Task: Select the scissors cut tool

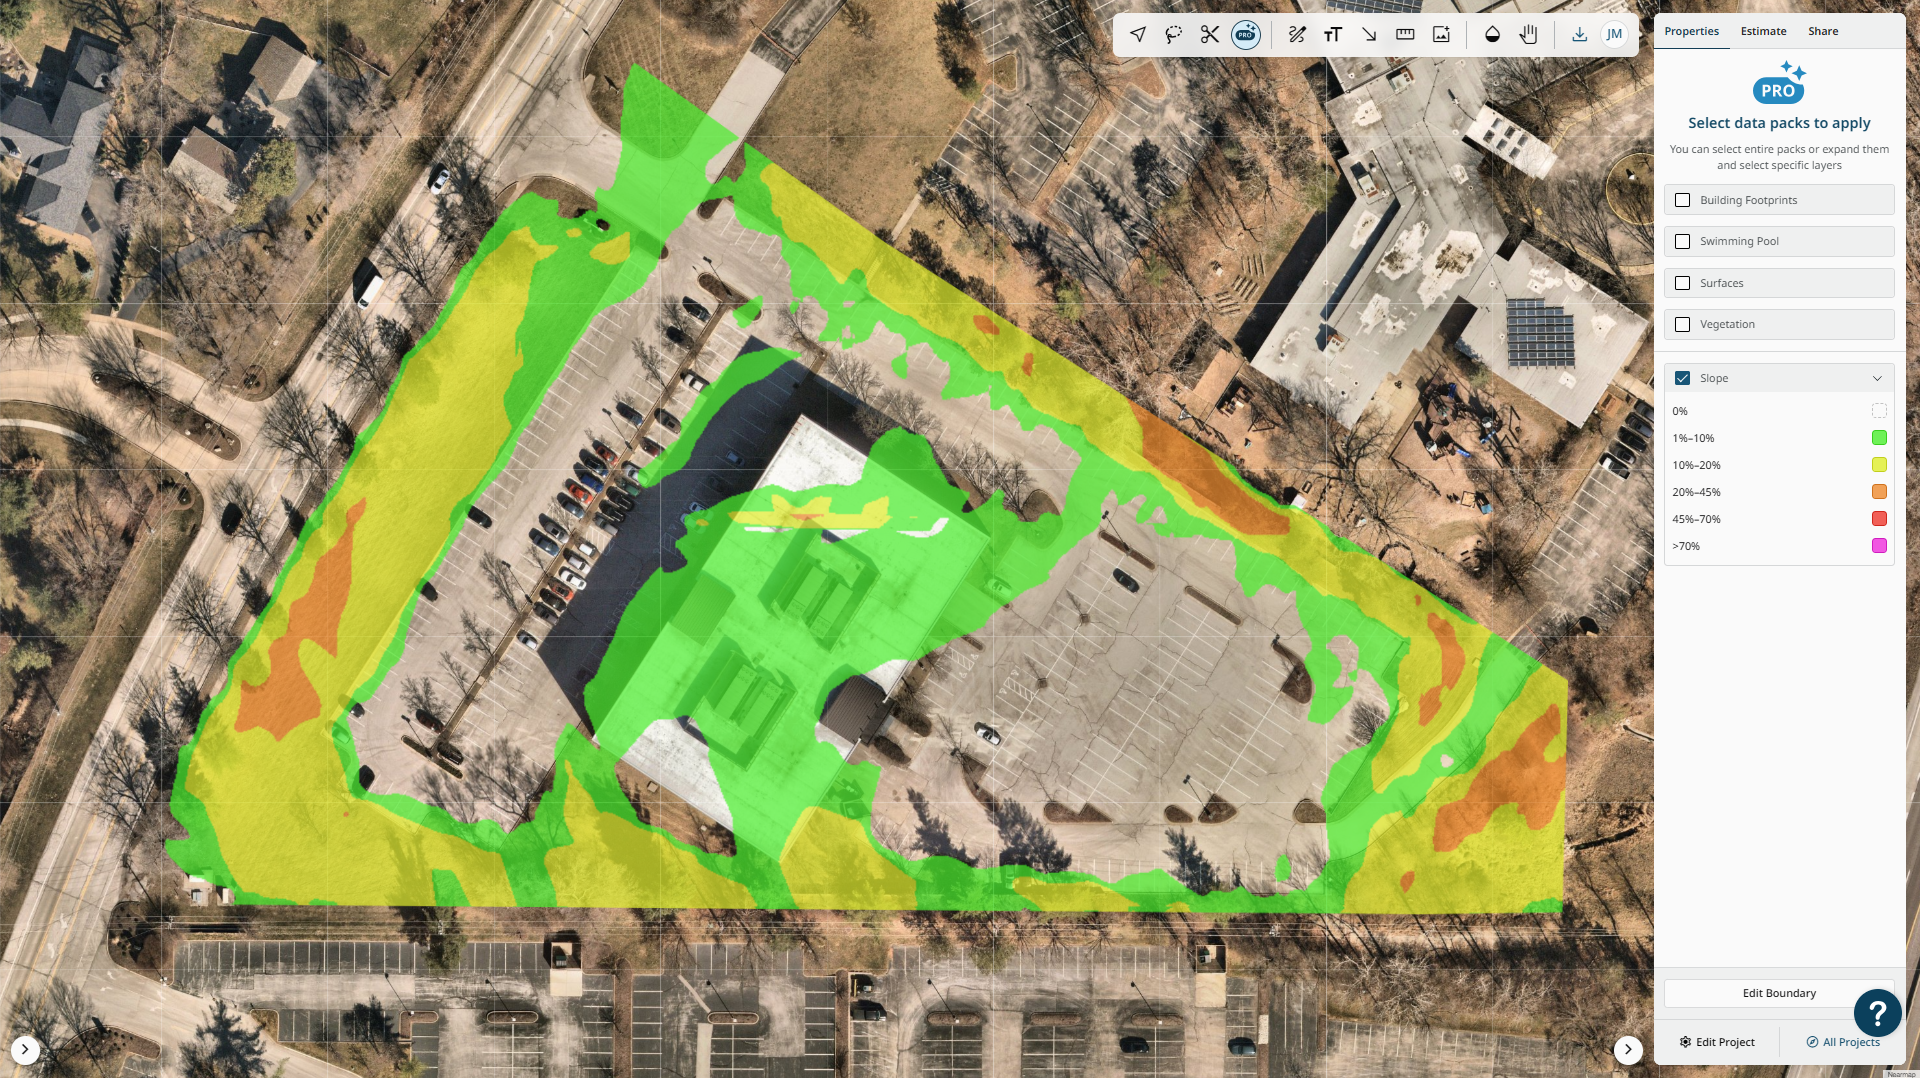Action: (x=1209, y=33)
